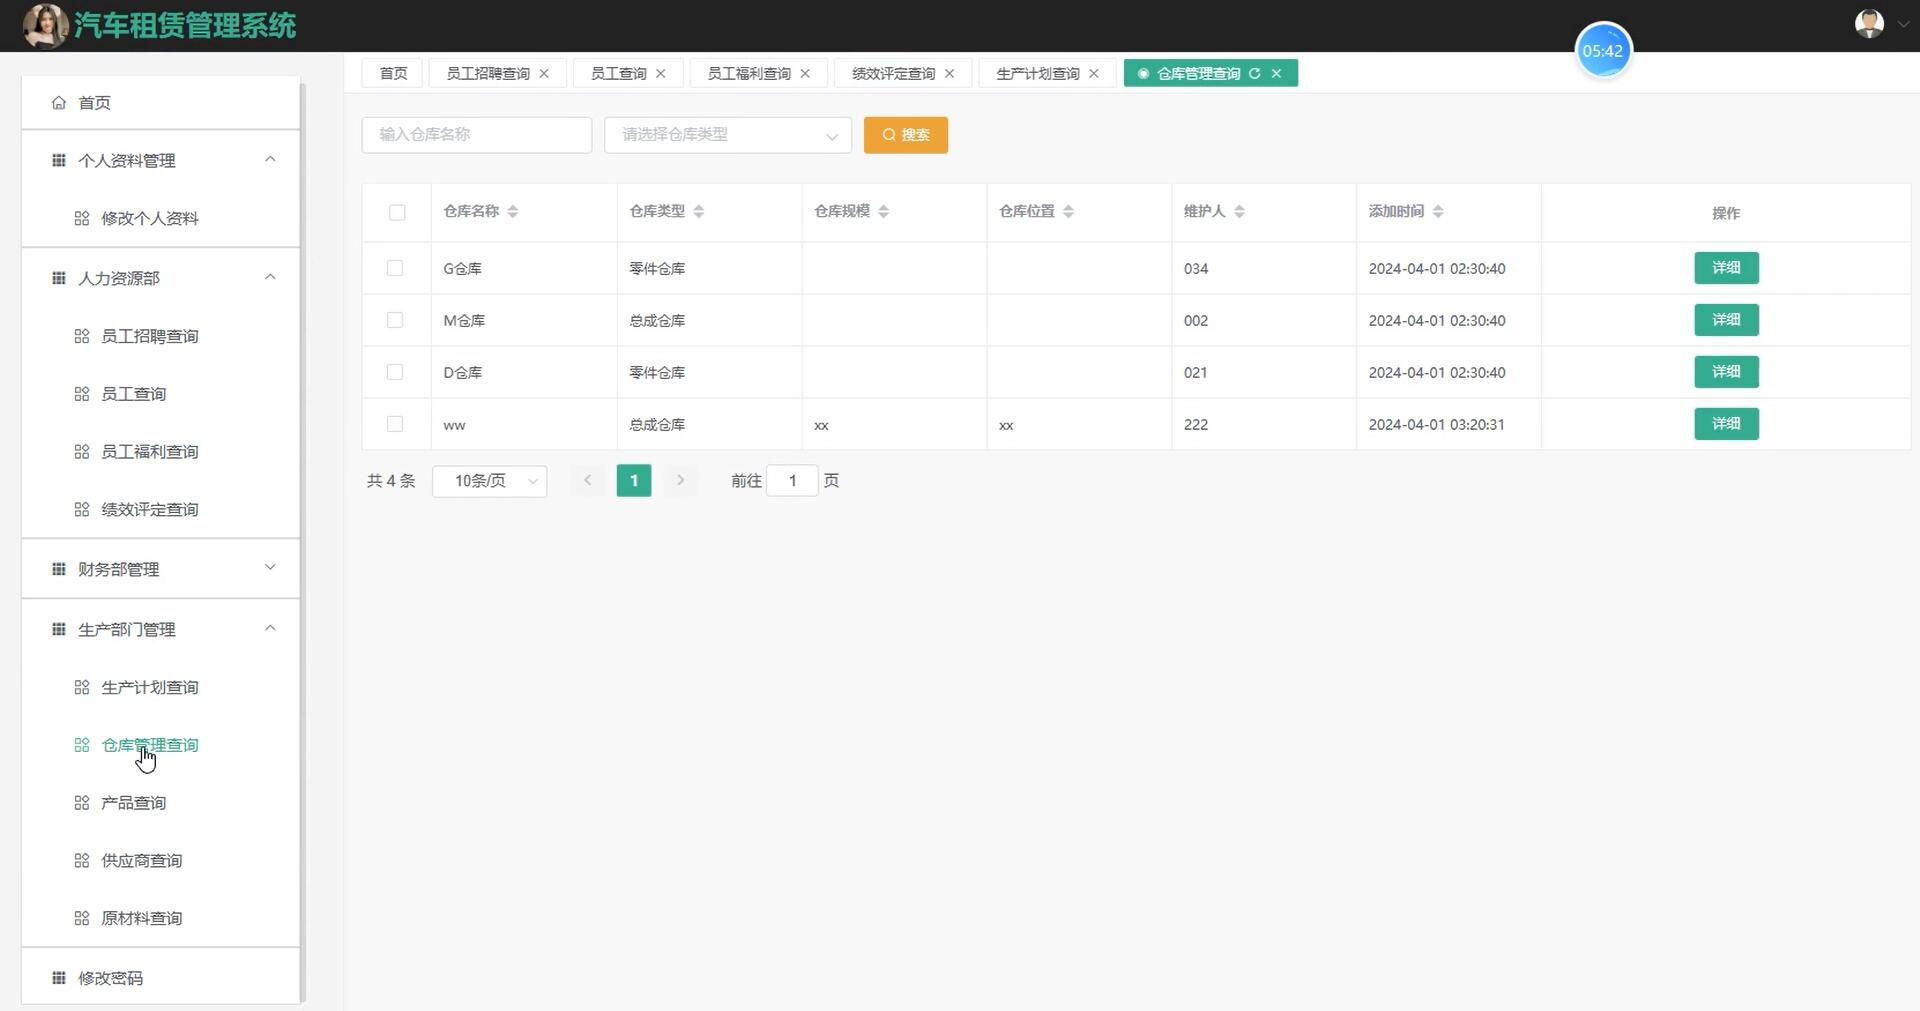Open the dropdown arrow beside user avatar

(x=1903, y=25)
